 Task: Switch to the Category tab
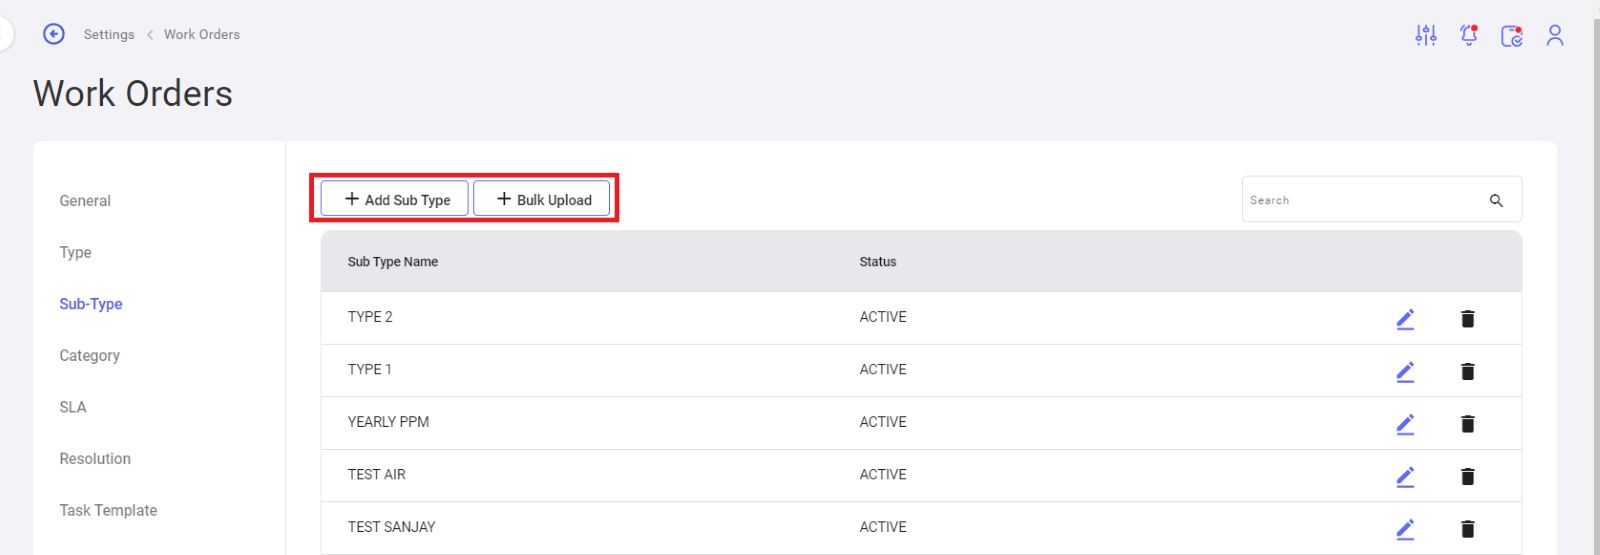(x=89, y=355)
